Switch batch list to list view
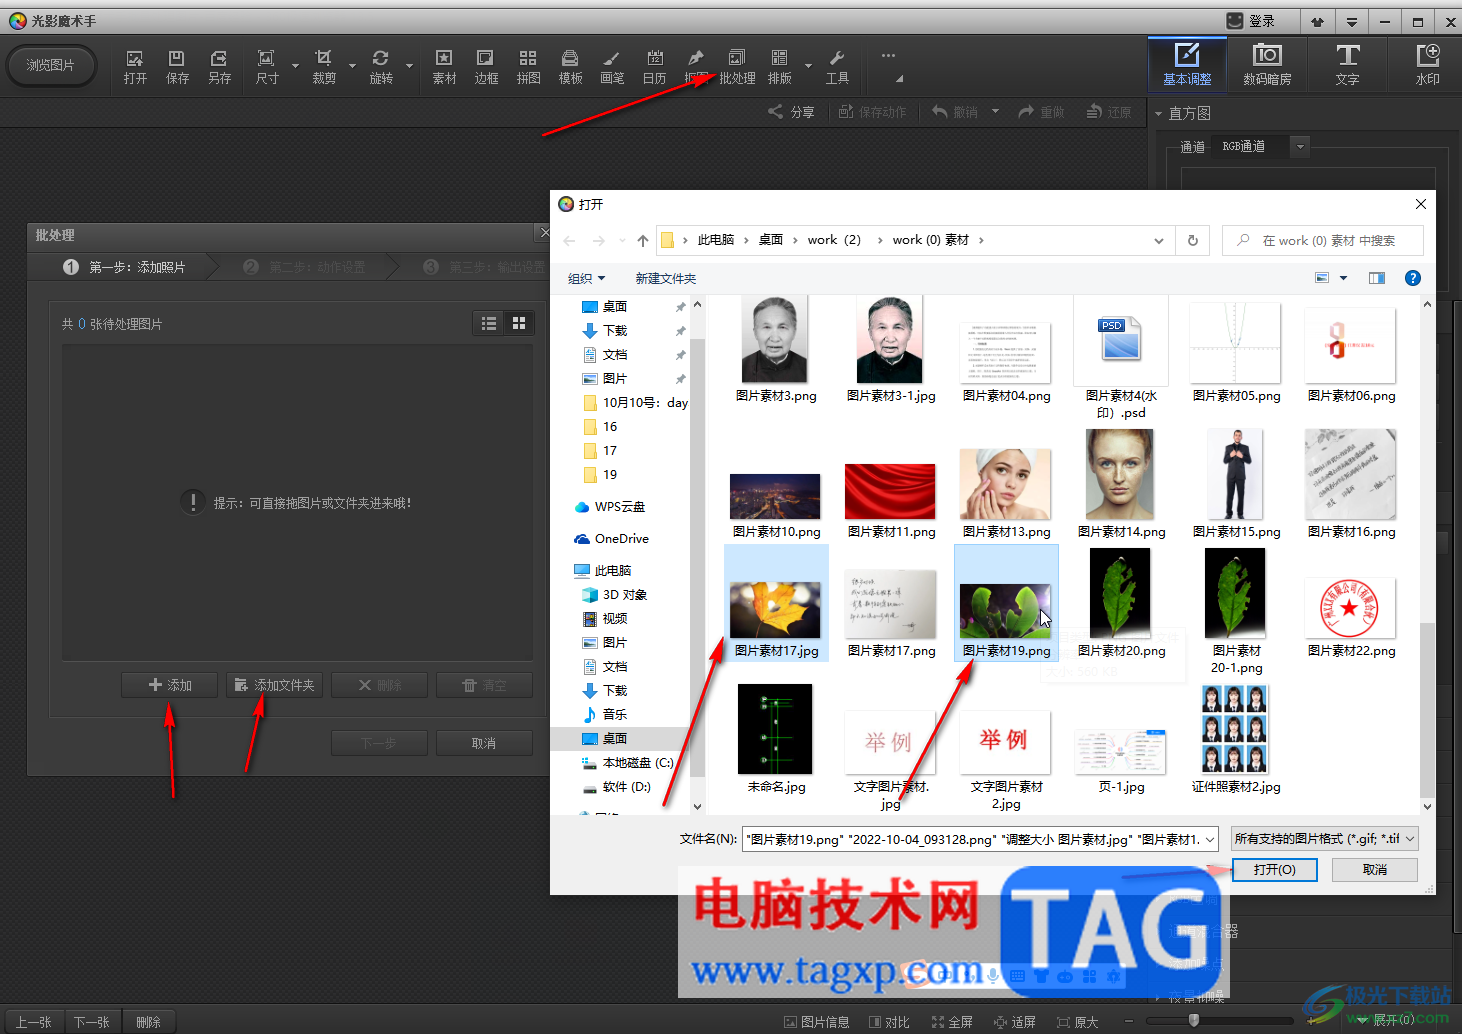 point(489,323)
